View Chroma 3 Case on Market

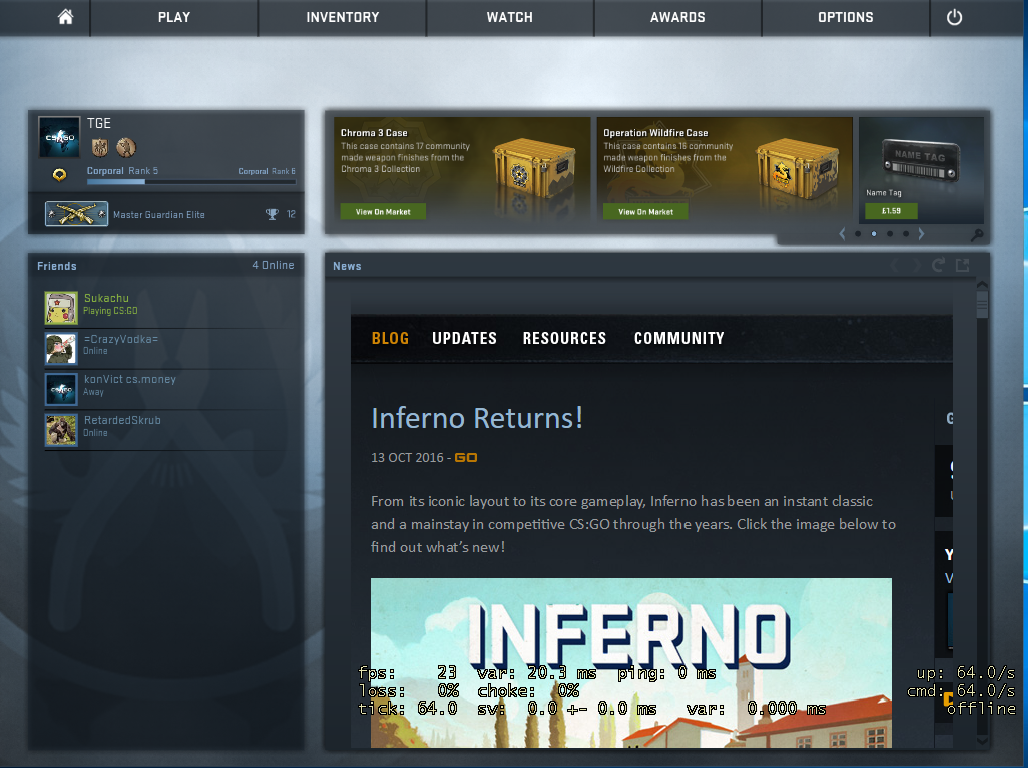[383, 212]
